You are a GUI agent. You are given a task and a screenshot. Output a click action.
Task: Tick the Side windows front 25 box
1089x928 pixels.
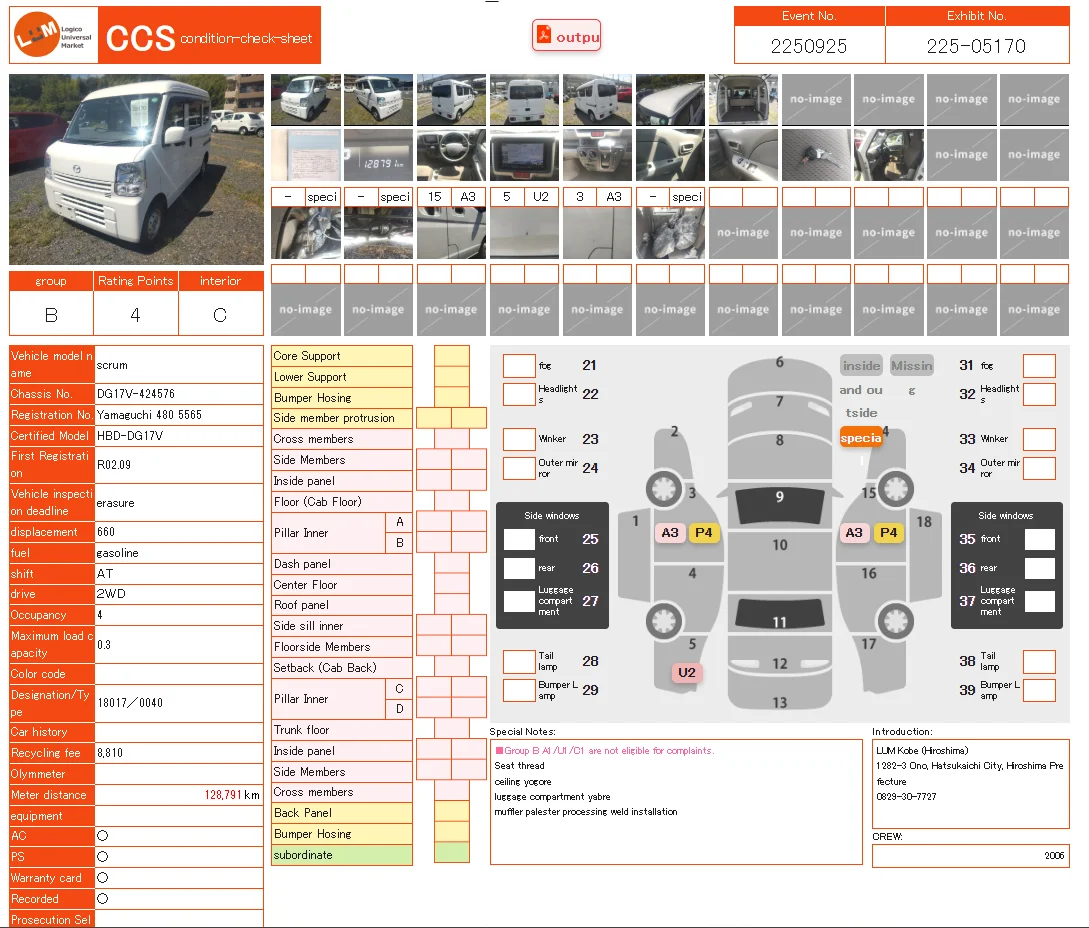pos(519,539)
